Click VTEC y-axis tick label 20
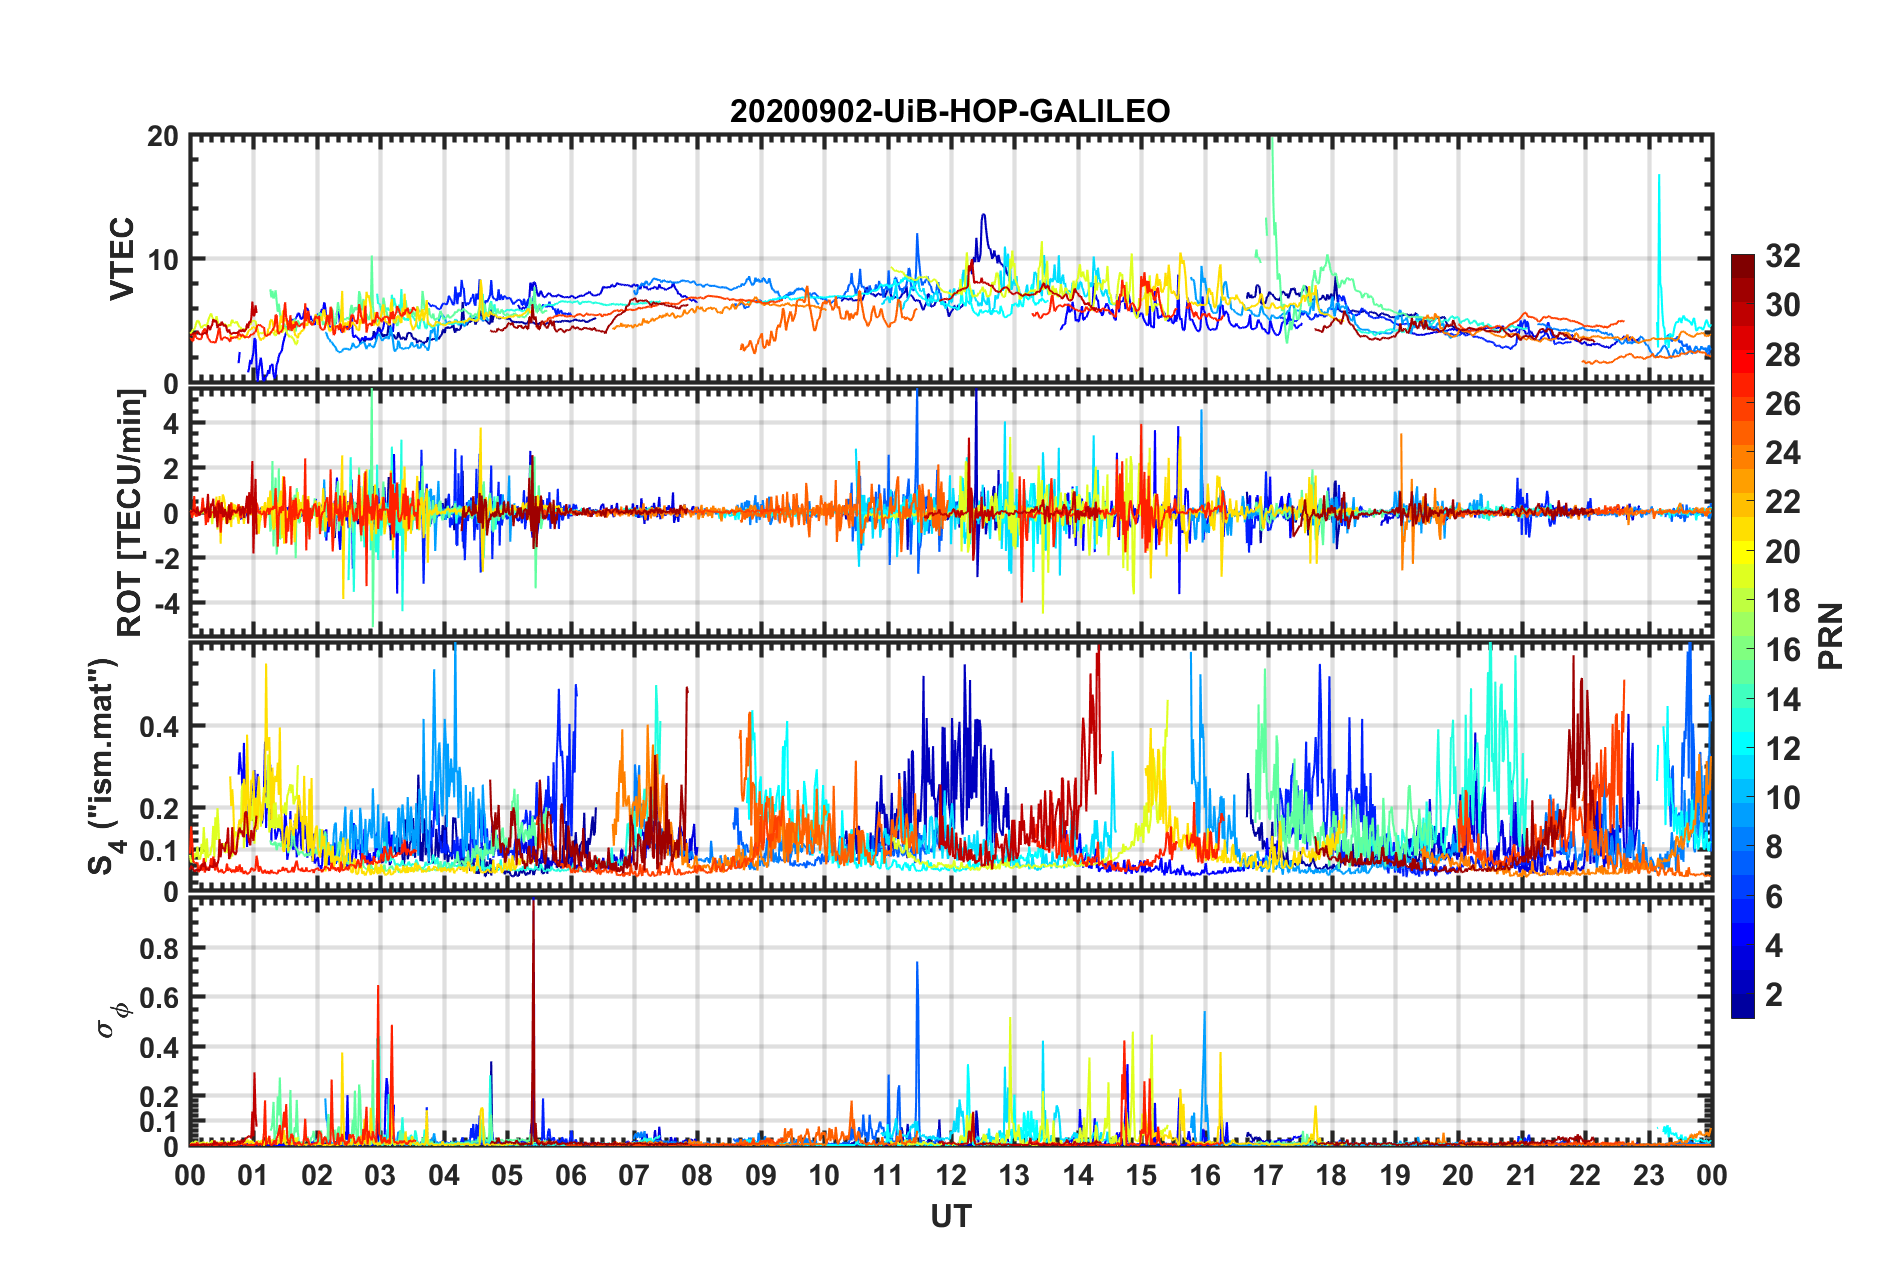The width and height of the screenshot is (1902, 1272). coord(163,136)
